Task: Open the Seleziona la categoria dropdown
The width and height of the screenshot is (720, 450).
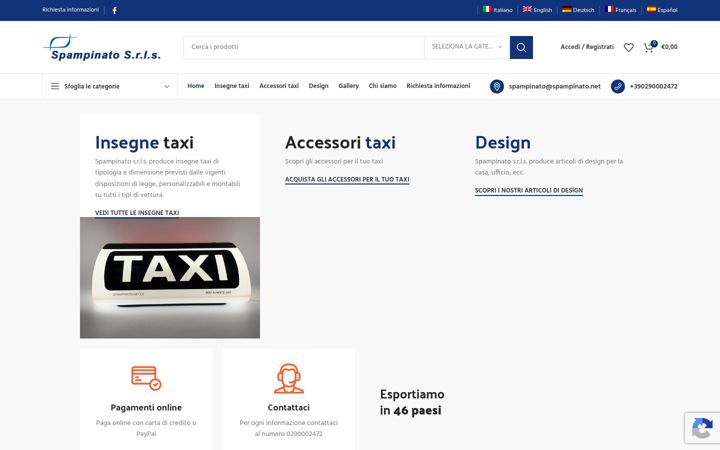Action: point(467,47)
